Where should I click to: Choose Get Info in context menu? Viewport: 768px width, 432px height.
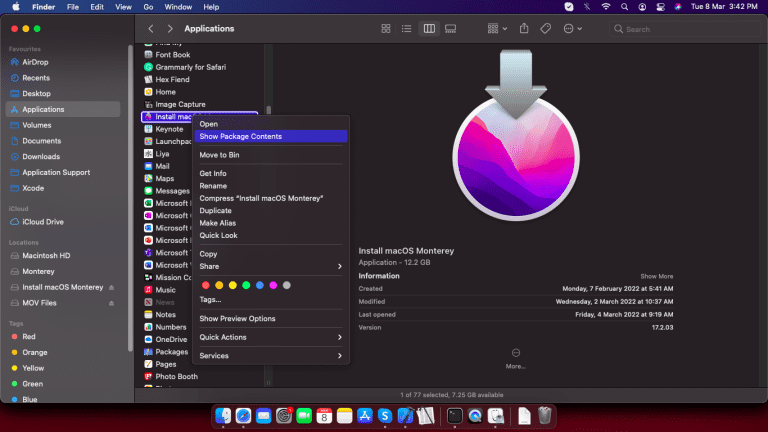coord(271,173)
